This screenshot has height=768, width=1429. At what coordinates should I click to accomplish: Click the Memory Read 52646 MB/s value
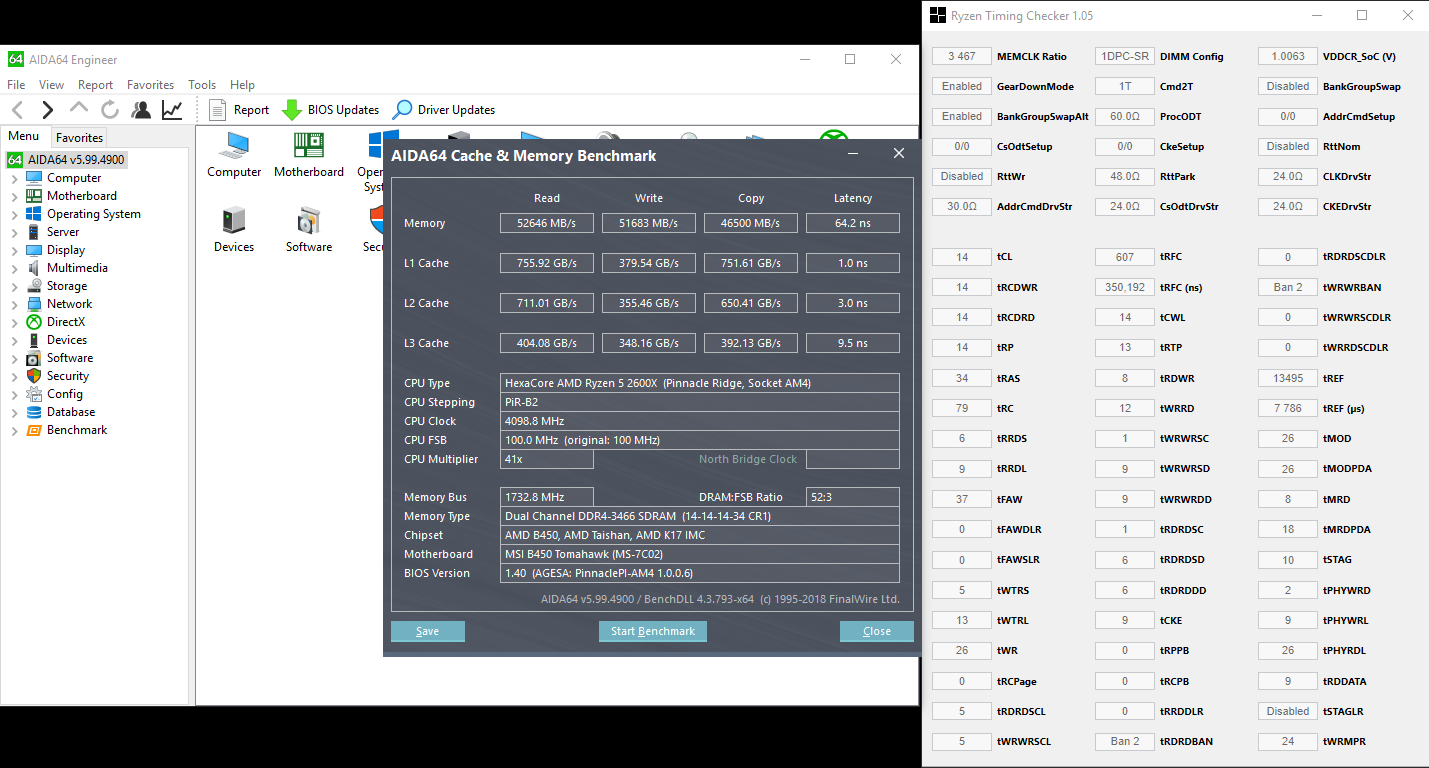click(x=547, y=223)
